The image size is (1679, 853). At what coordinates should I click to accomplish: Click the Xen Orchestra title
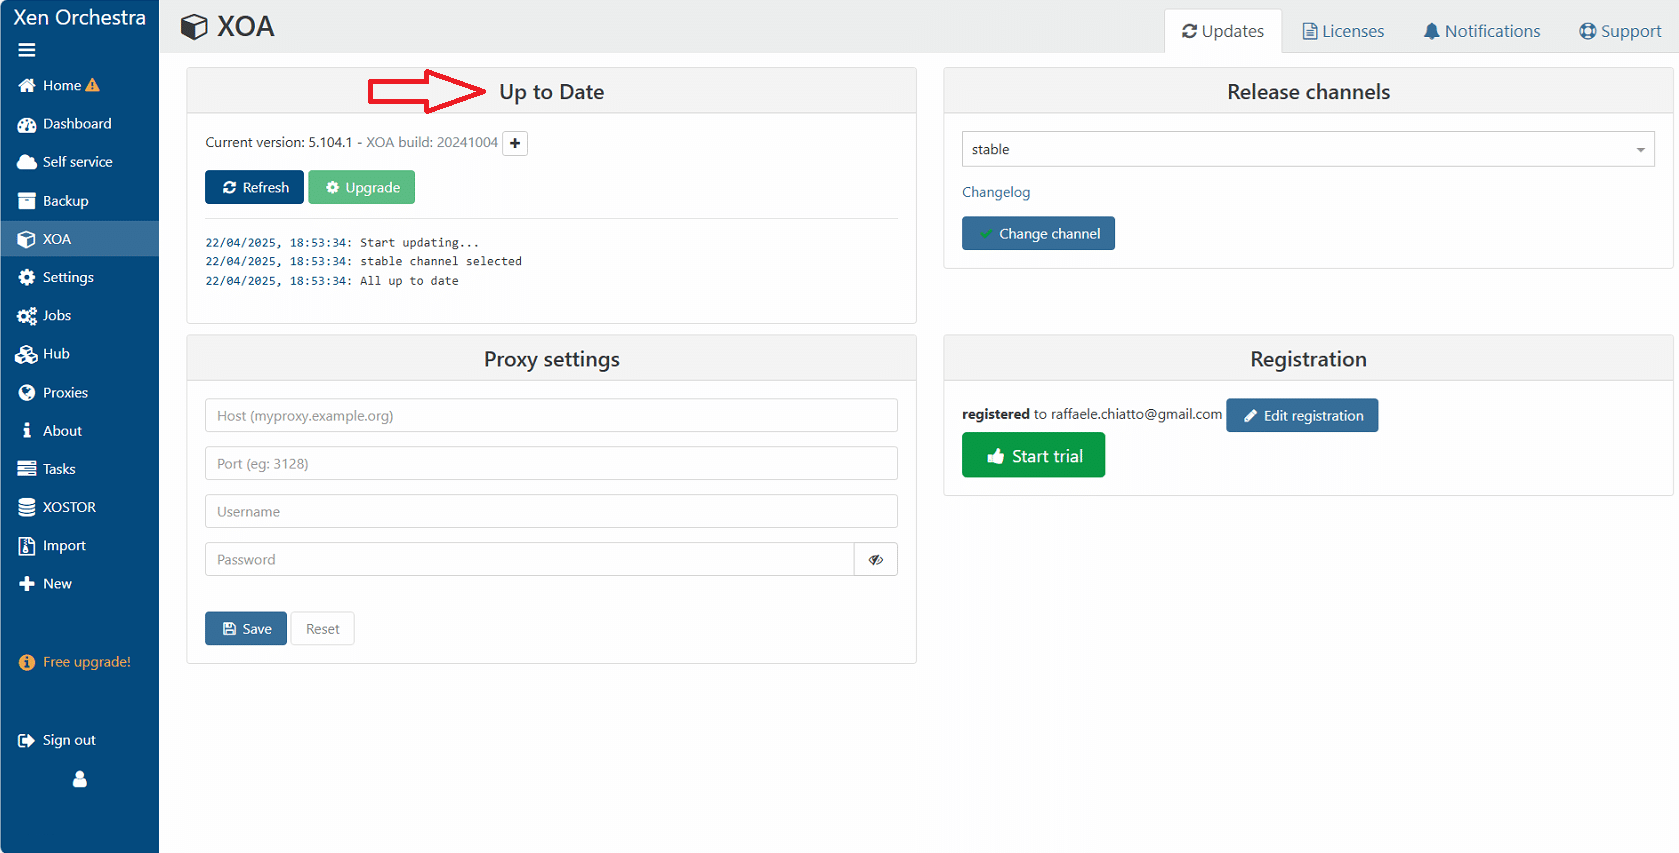point(79,17)
